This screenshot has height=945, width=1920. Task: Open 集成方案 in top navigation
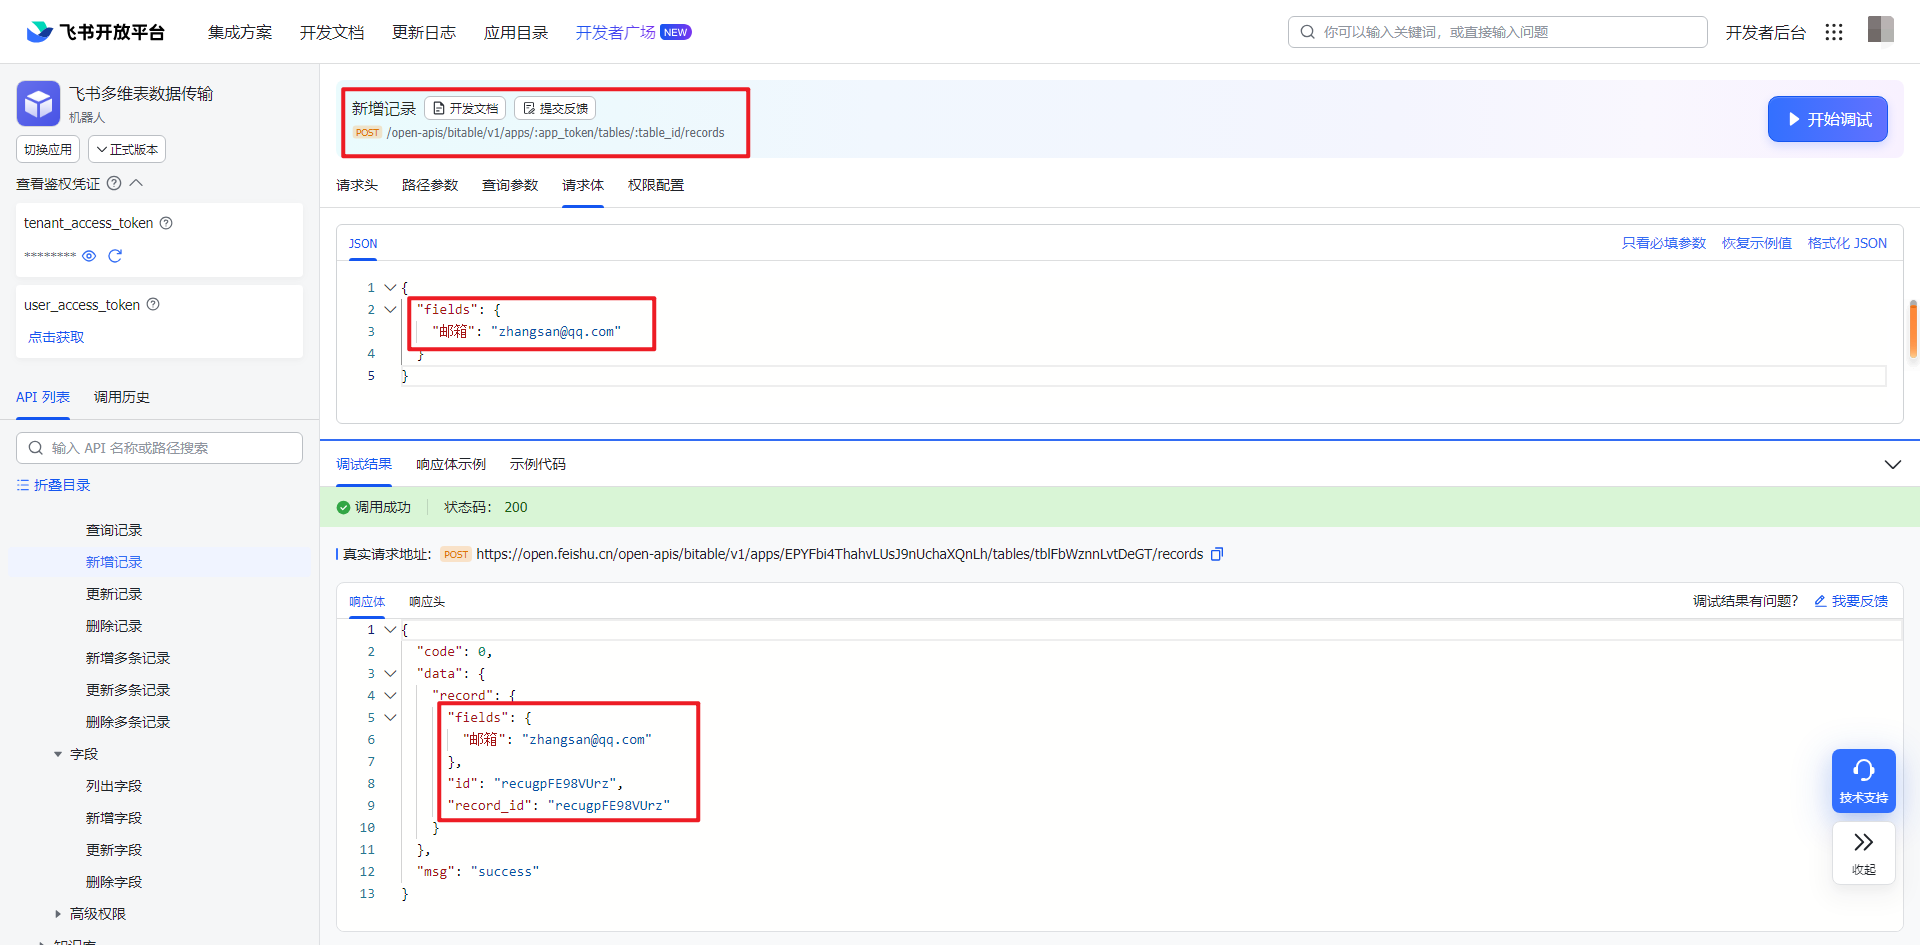click(x=240, y=32)
